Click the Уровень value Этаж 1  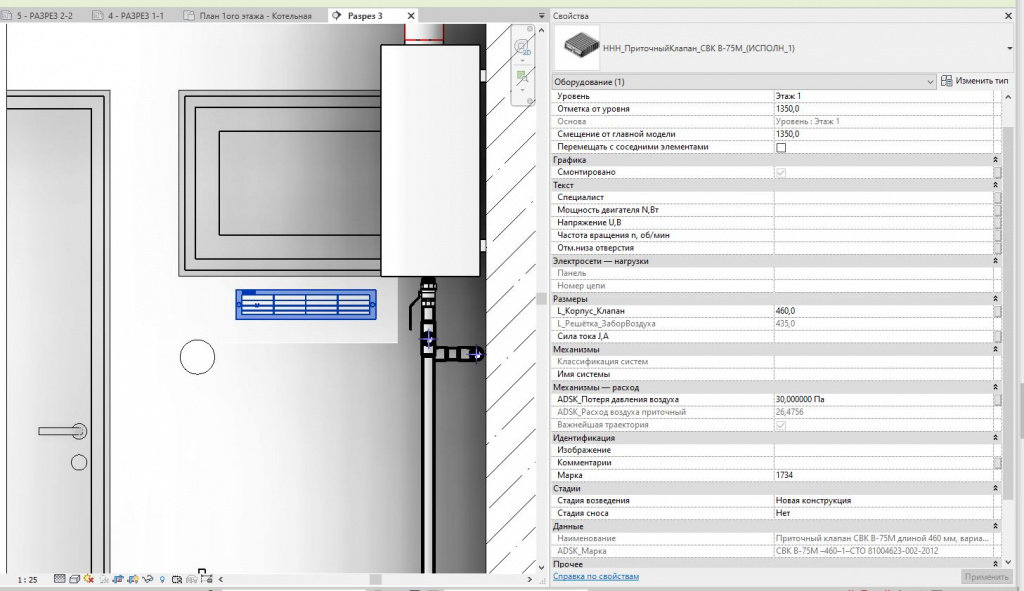(884, 97)
